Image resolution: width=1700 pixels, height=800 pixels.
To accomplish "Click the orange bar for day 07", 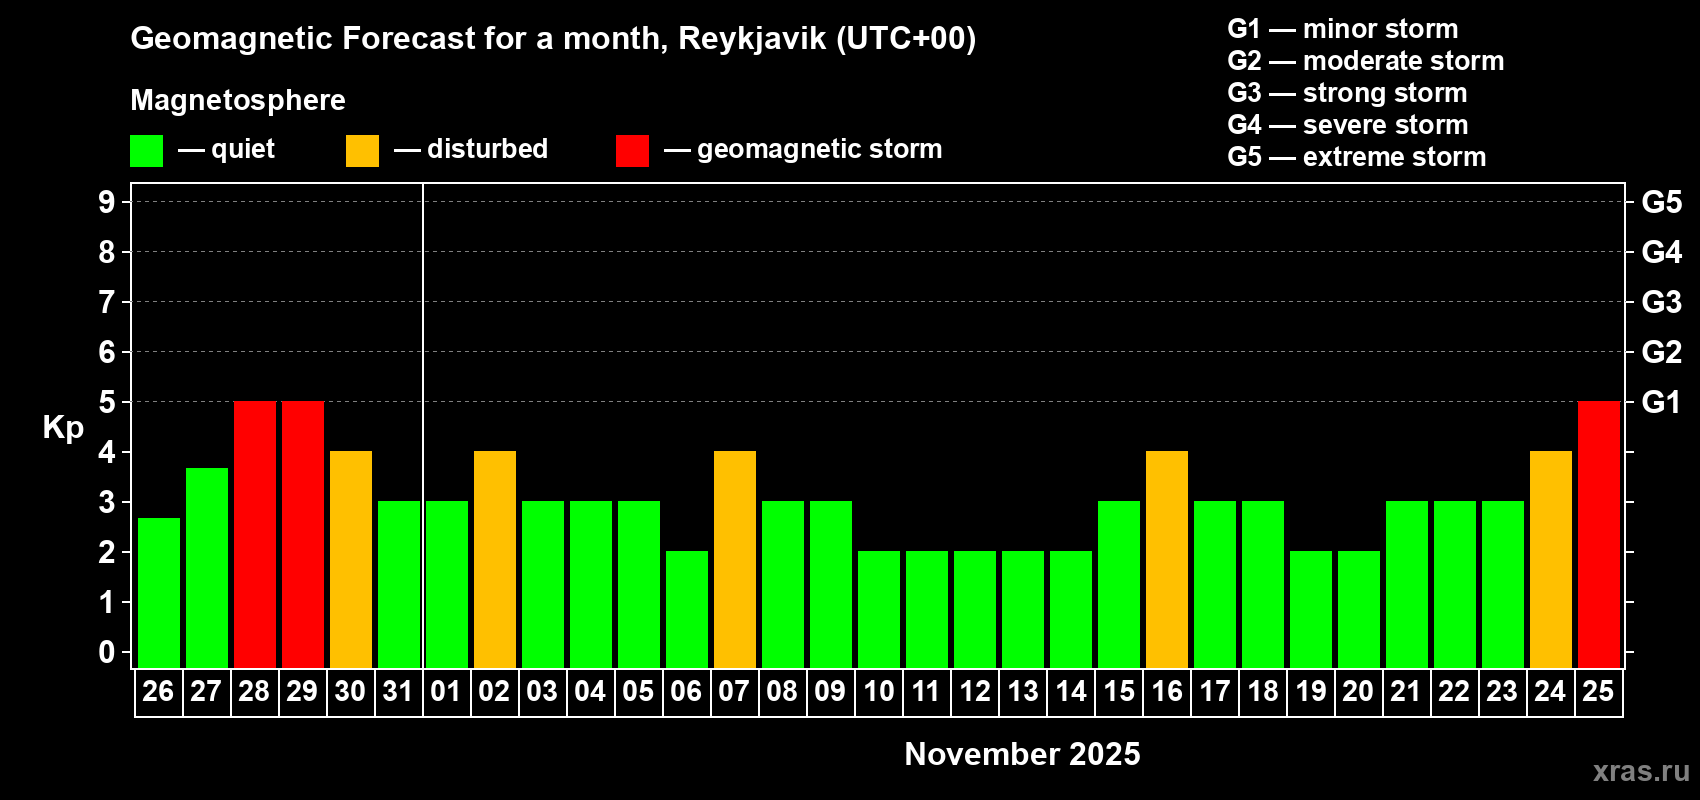I will (x=735, y=559).
